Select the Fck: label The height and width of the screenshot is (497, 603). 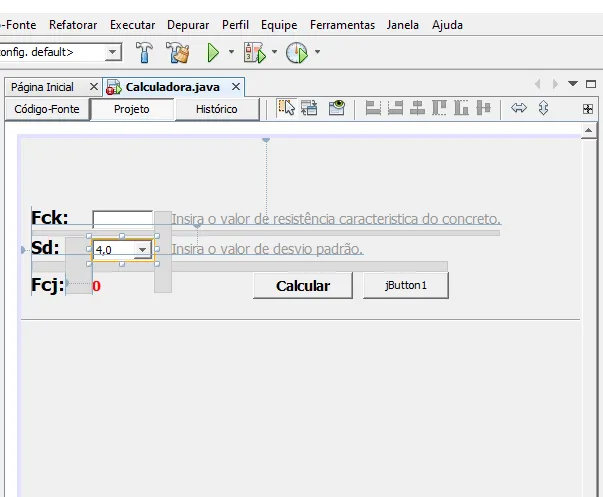[x=50, y=218]
